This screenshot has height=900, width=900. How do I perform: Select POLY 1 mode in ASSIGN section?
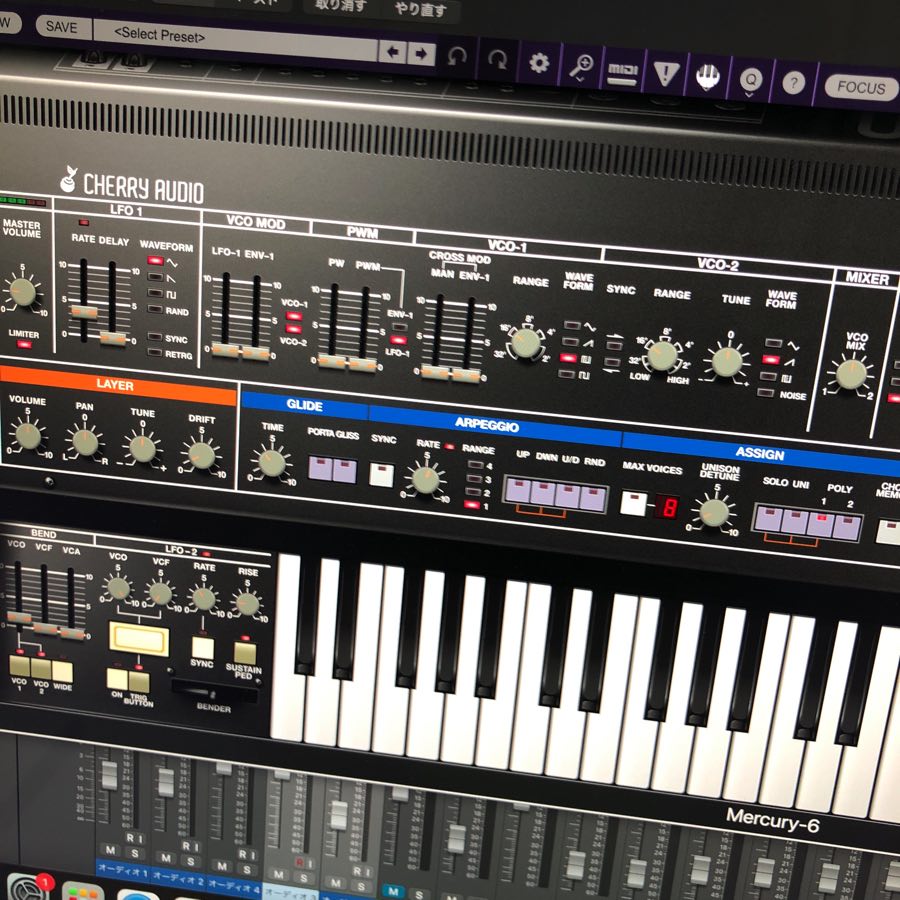(x=821, y=525)
